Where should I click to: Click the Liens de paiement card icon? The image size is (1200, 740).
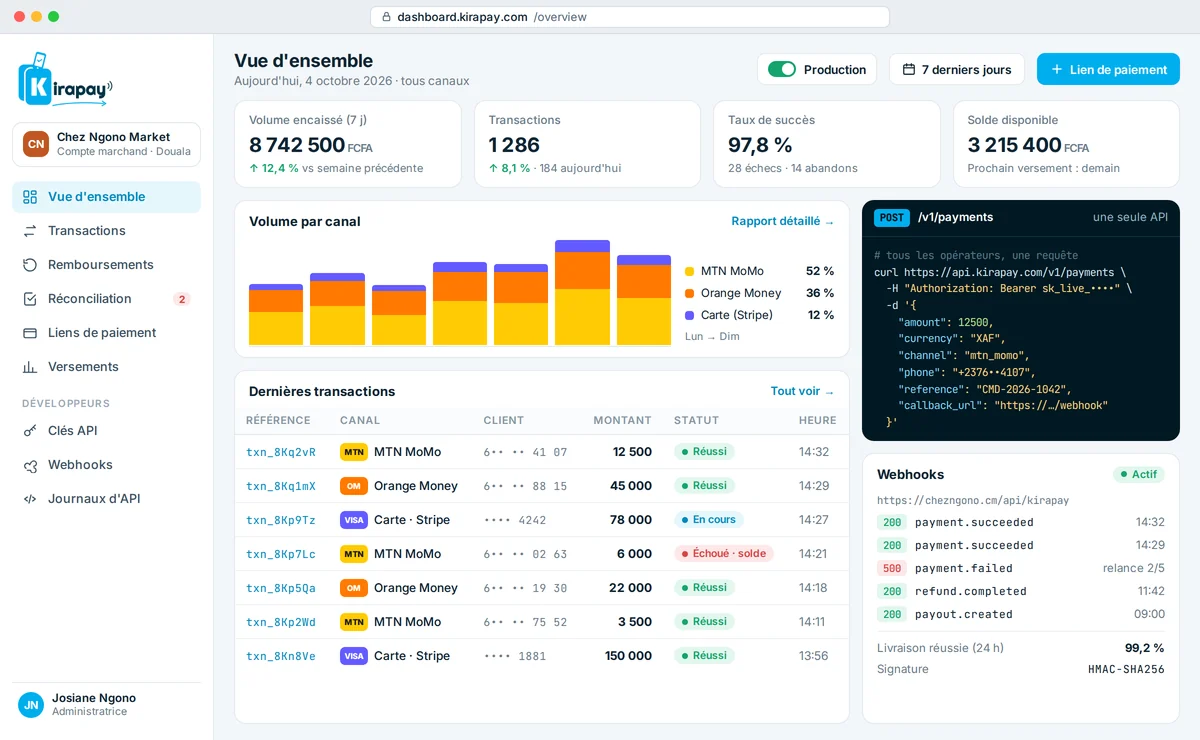30,333
